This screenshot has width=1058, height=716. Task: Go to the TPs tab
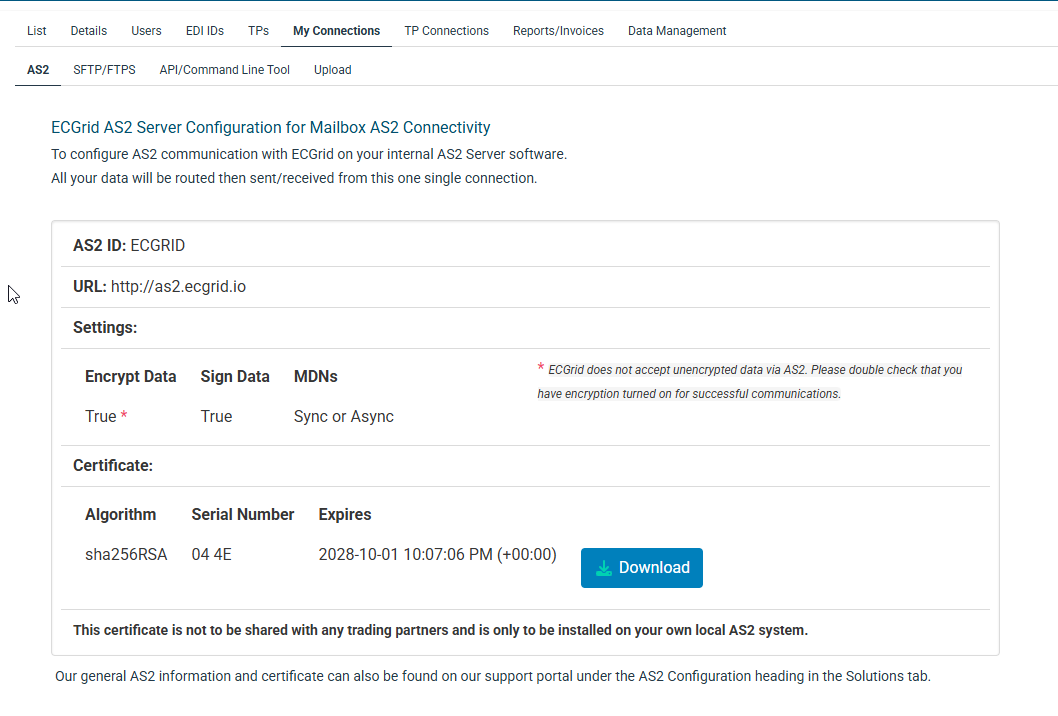click(258, 31)
